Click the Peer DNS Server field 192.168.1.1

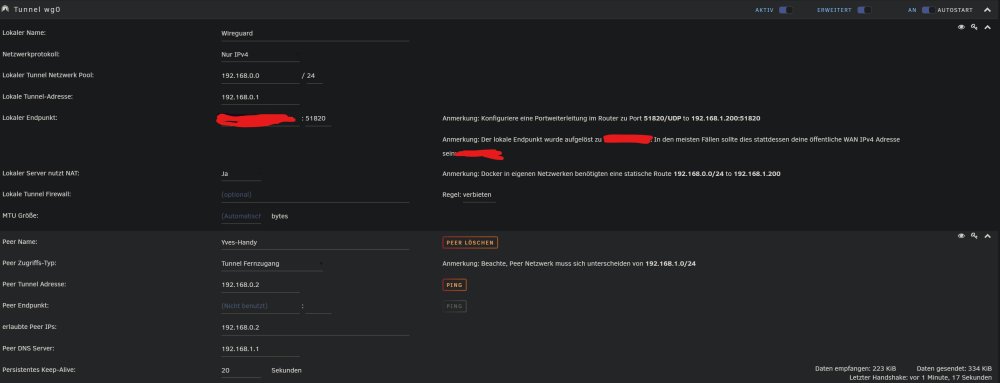[260, 349]
